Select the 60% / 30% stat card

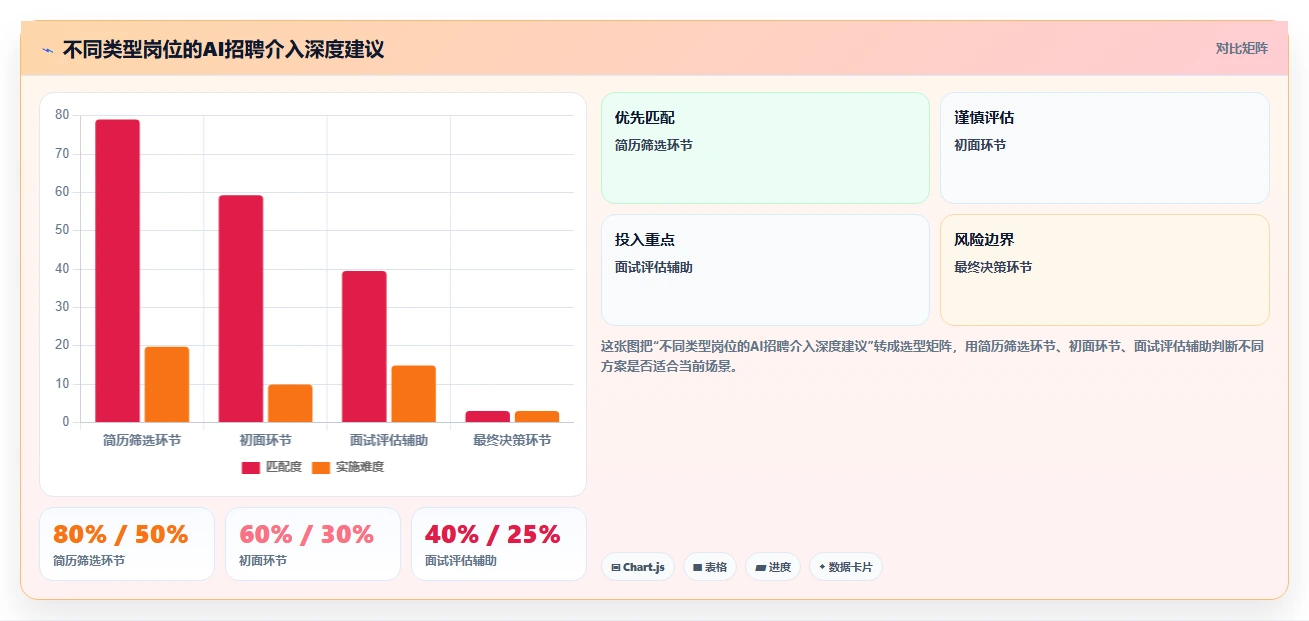(x=313, y=544)
